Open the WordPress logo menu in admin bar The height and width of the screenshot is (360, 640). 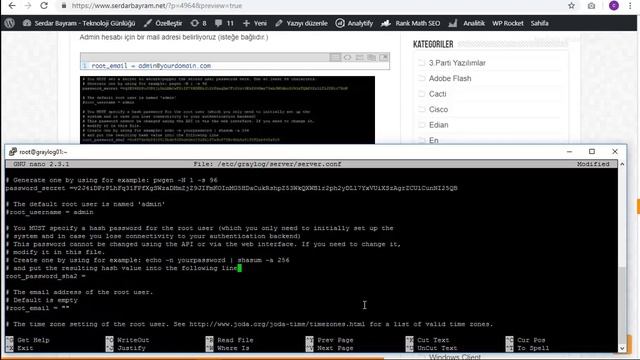pyautogui.click(x=10, y=23)
